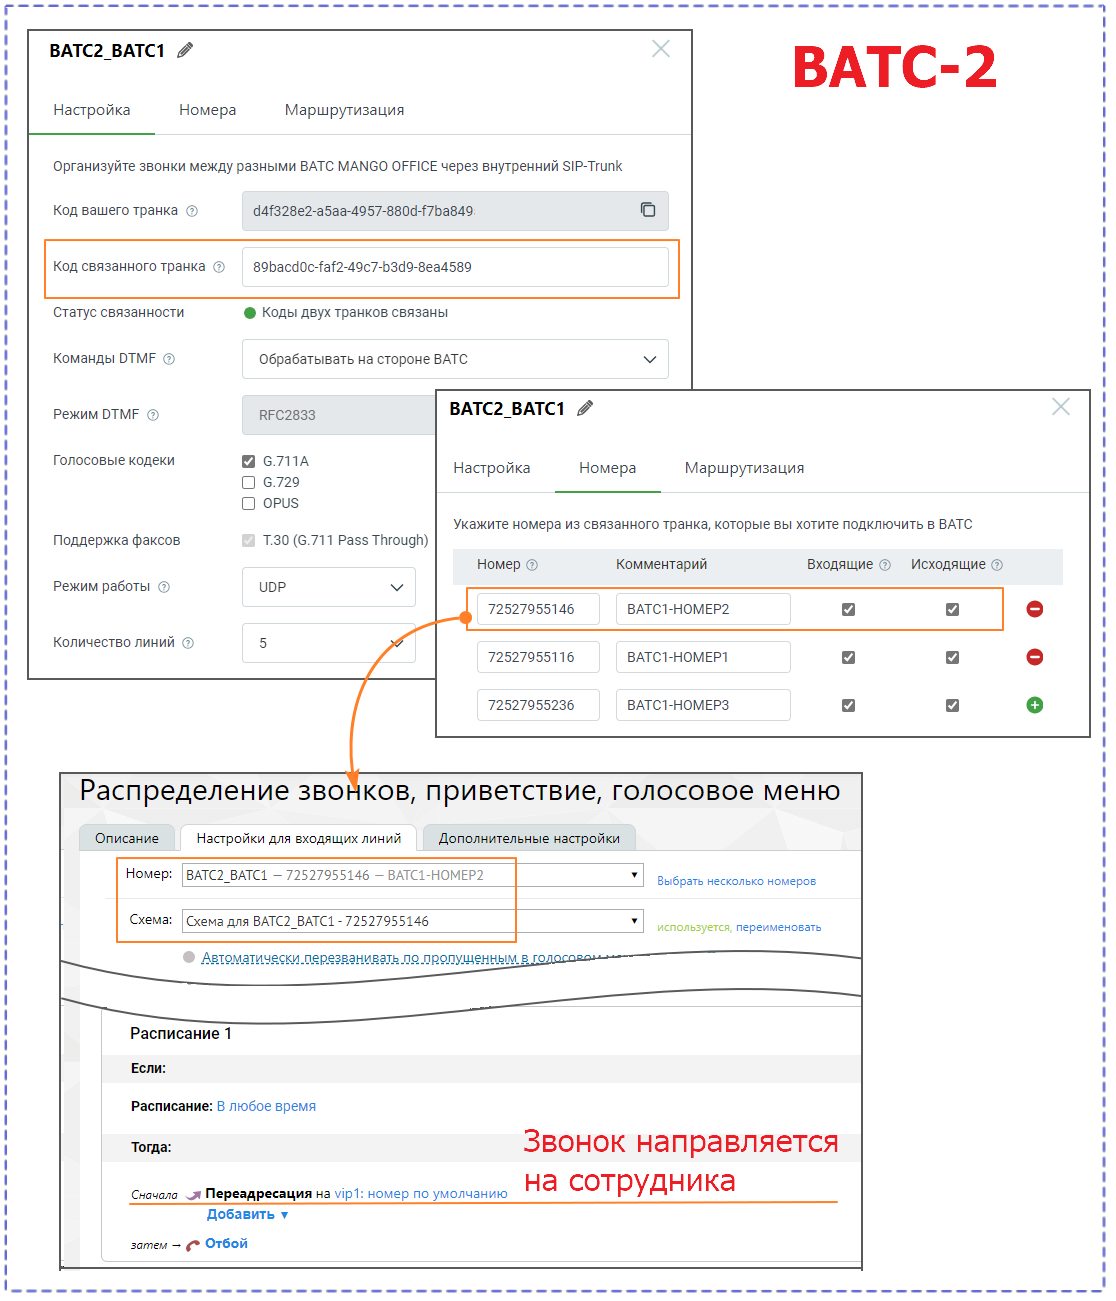The width and height of the screenshot is (1116, 1301).
Task: Click Выбрать несколько номеров link
Action: [x=736, y=881]
